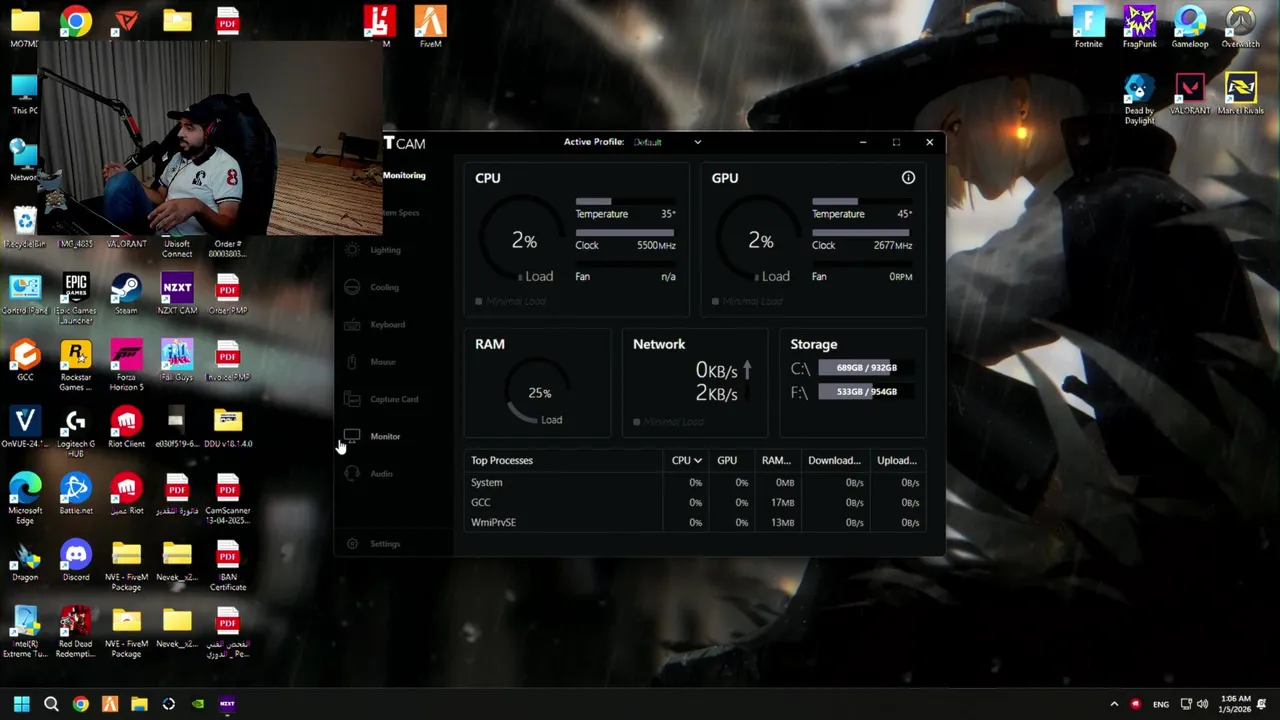Switch ENG input language indicator
This screenshot has width=1280, height=720.
coord(1161,704)
